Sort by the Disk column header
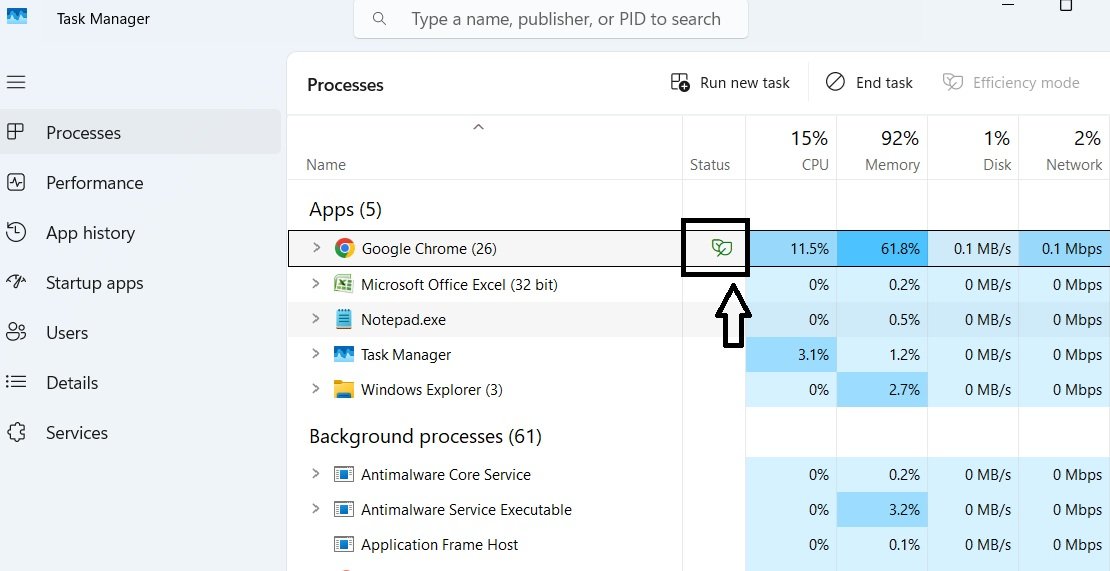1110x571 pixels. 973,147
